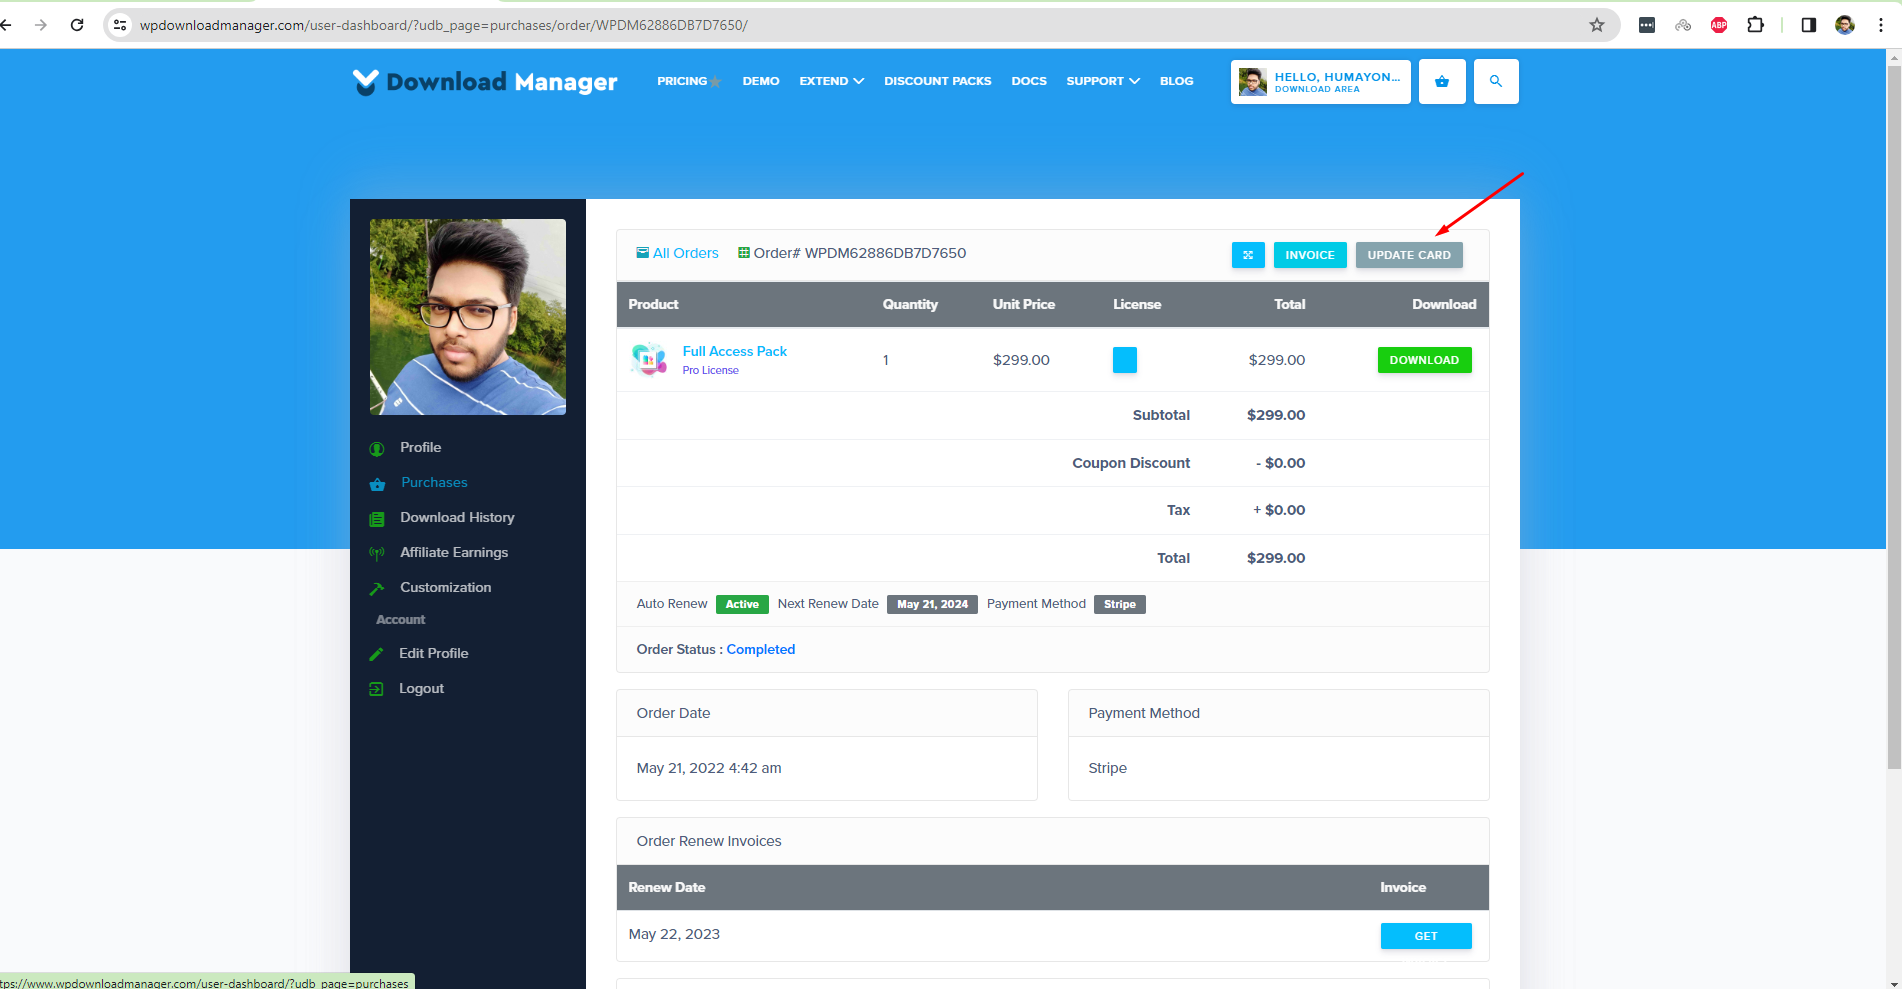Click the Profile sidebar icon
The image size is (1902, 989).
click(x=377, y=449)
